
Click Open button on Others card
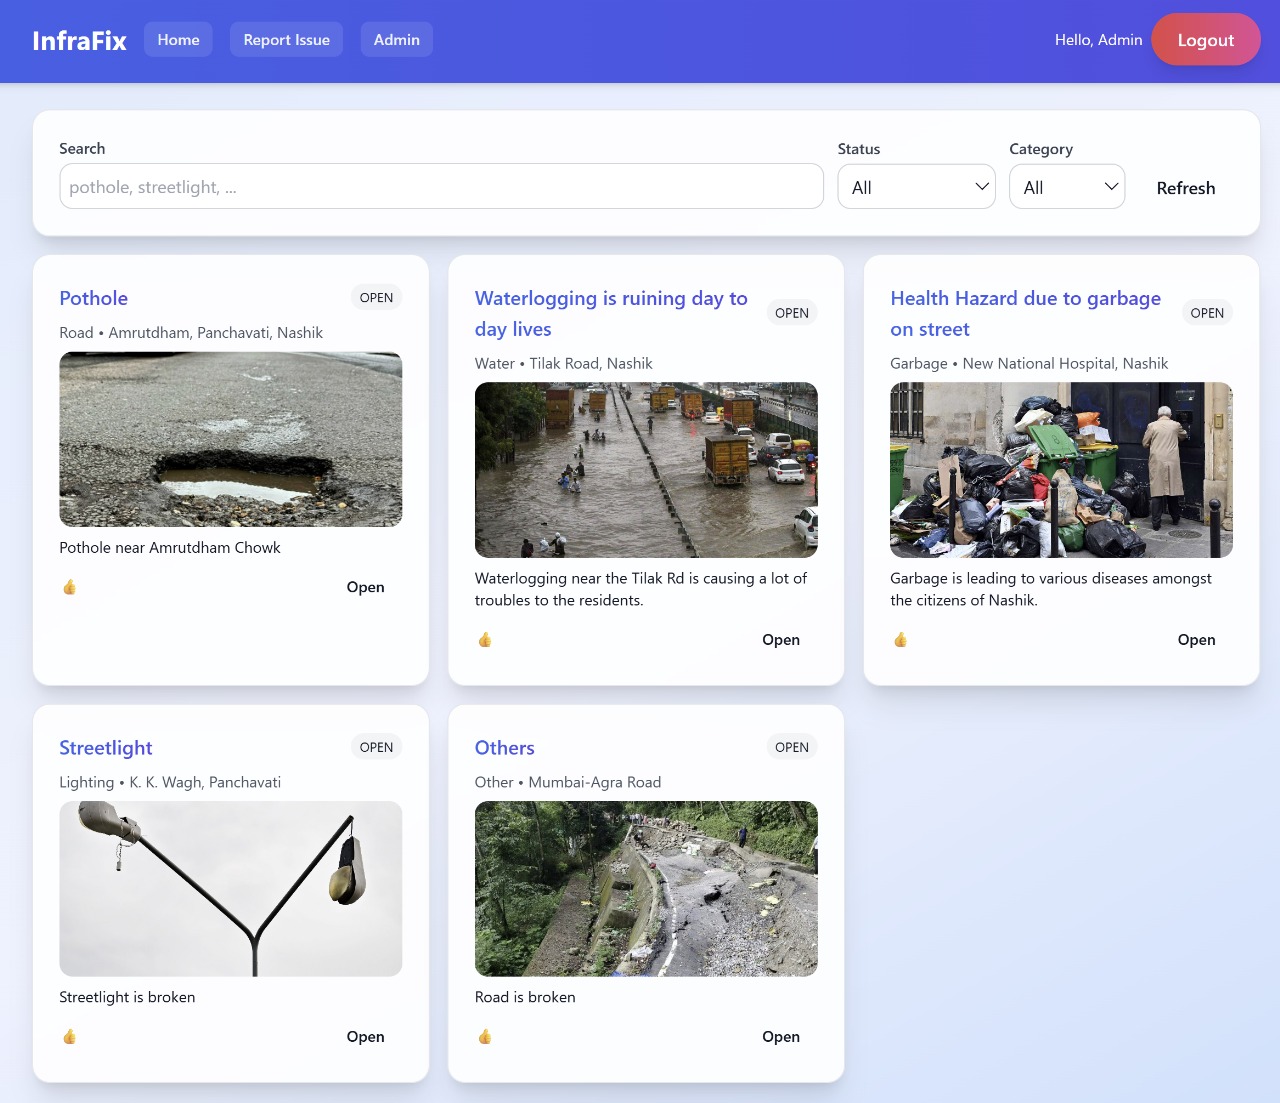coord(780,1037)
